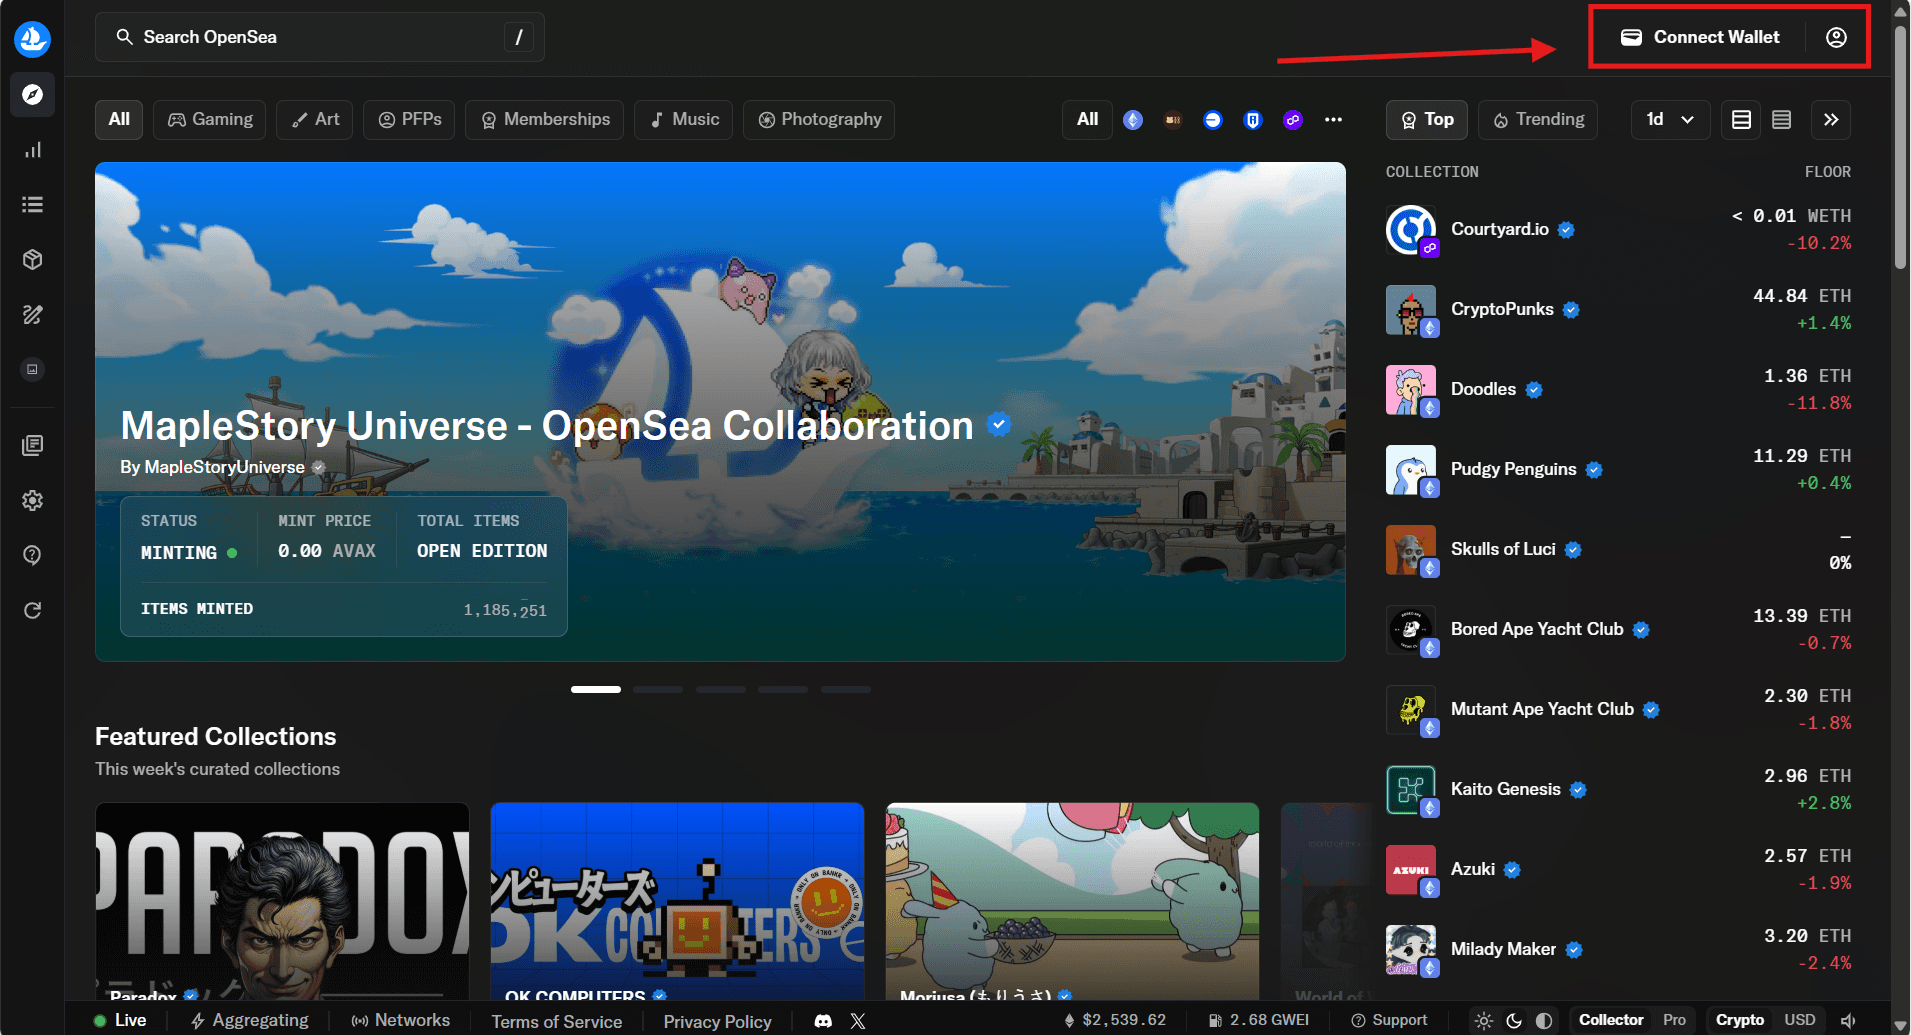Image resolution: width=1911 pixels, height=1035 pixels.
Task: Open the profile account icon
Action: 1836,37
